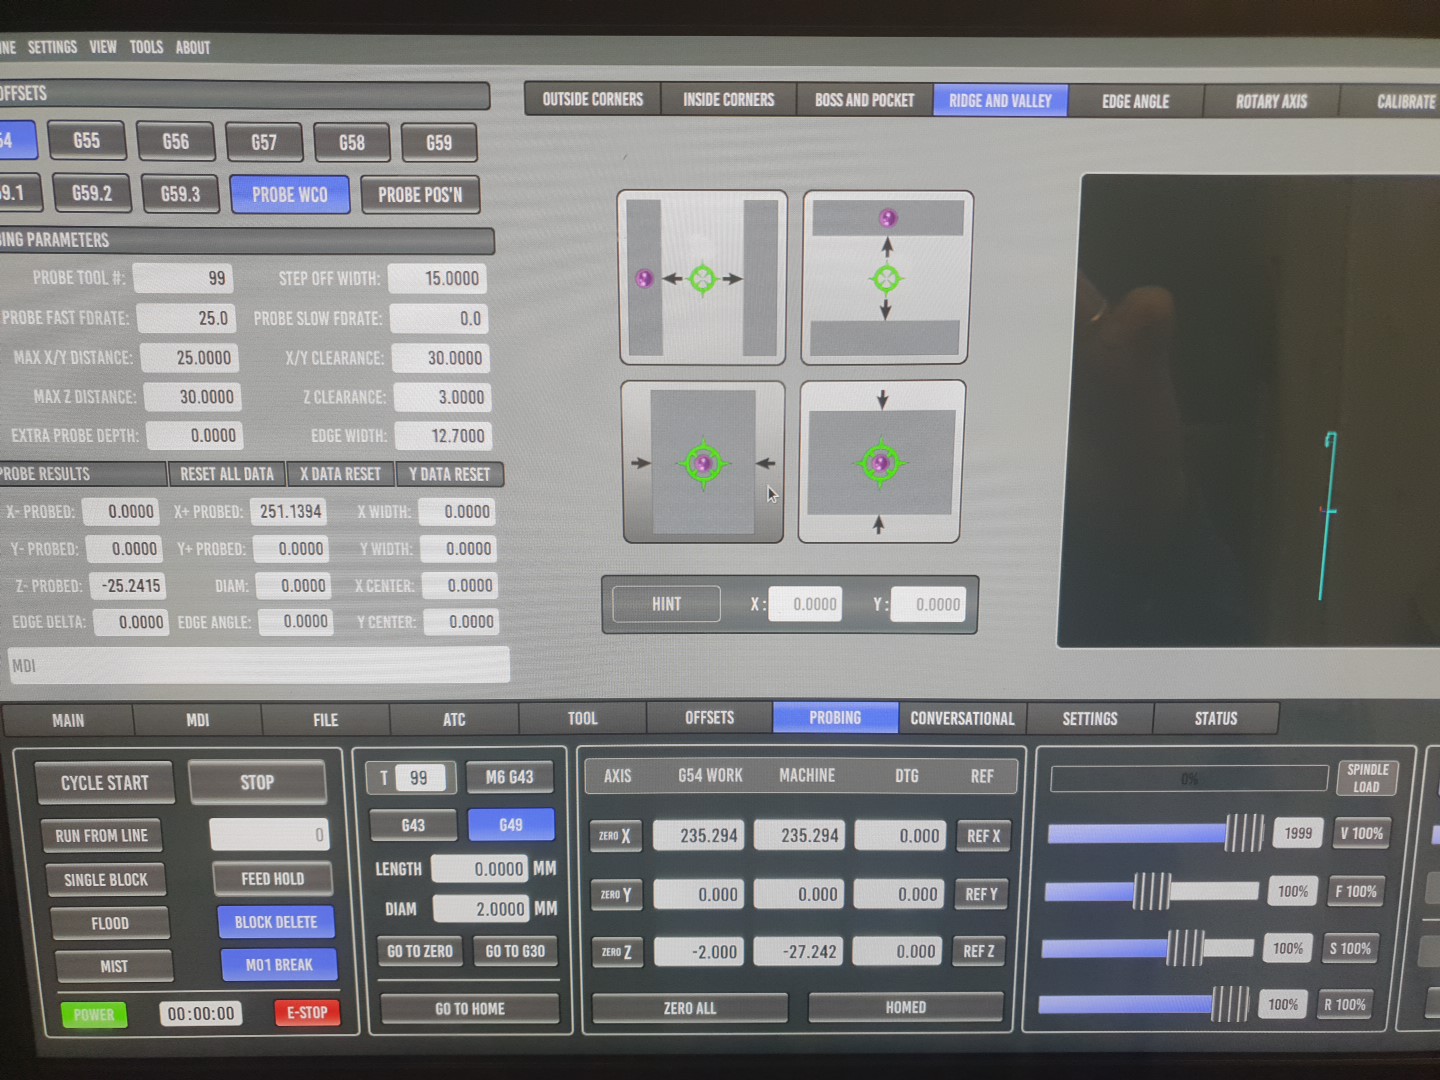Viewport: 1440px width, 1080px height.
Task: Switch to EDGE ANGLE tab
Action: click(1136, 101)
